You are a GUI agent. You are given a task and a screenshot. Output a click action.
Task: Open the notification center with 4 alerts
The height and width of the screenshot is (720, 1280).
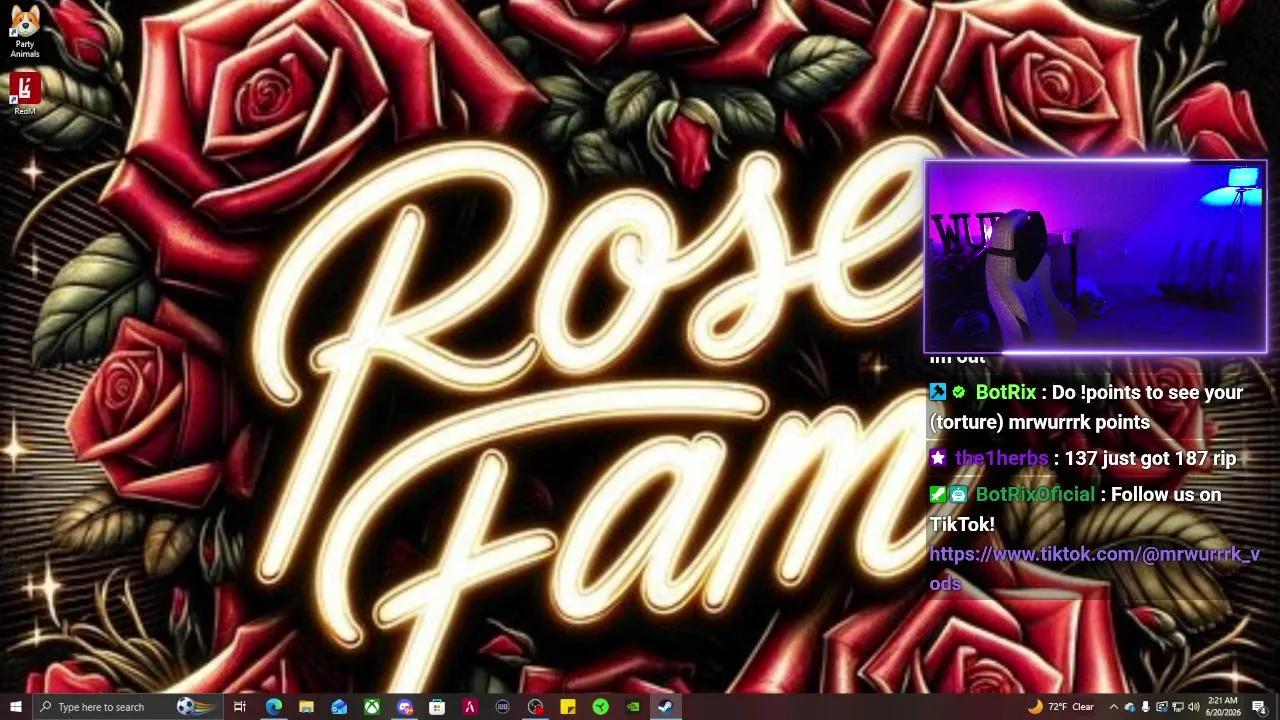tap(1260, 707)
